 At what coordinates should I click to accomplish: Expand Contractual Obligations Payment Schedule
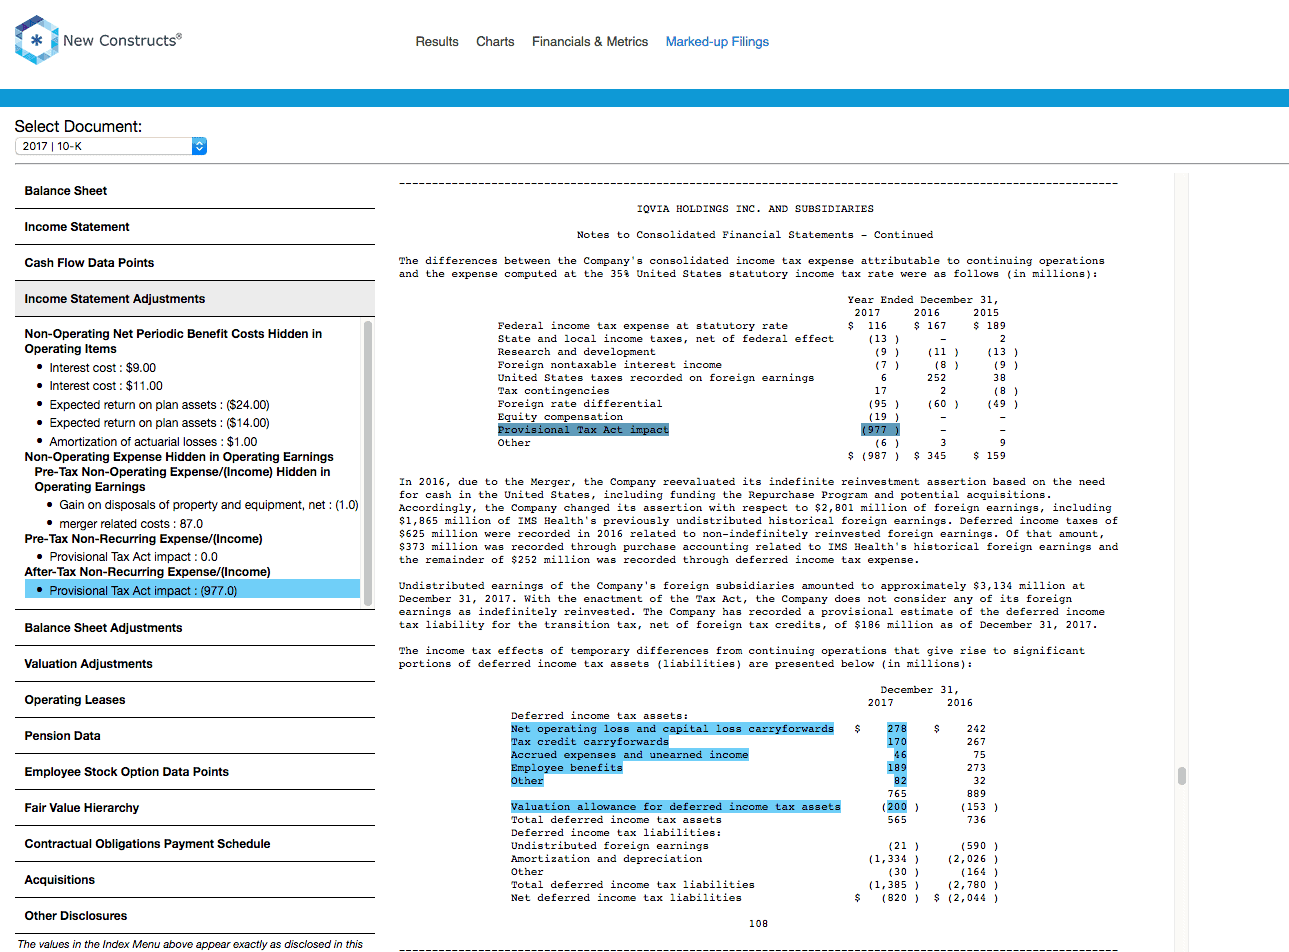(195, 844)
